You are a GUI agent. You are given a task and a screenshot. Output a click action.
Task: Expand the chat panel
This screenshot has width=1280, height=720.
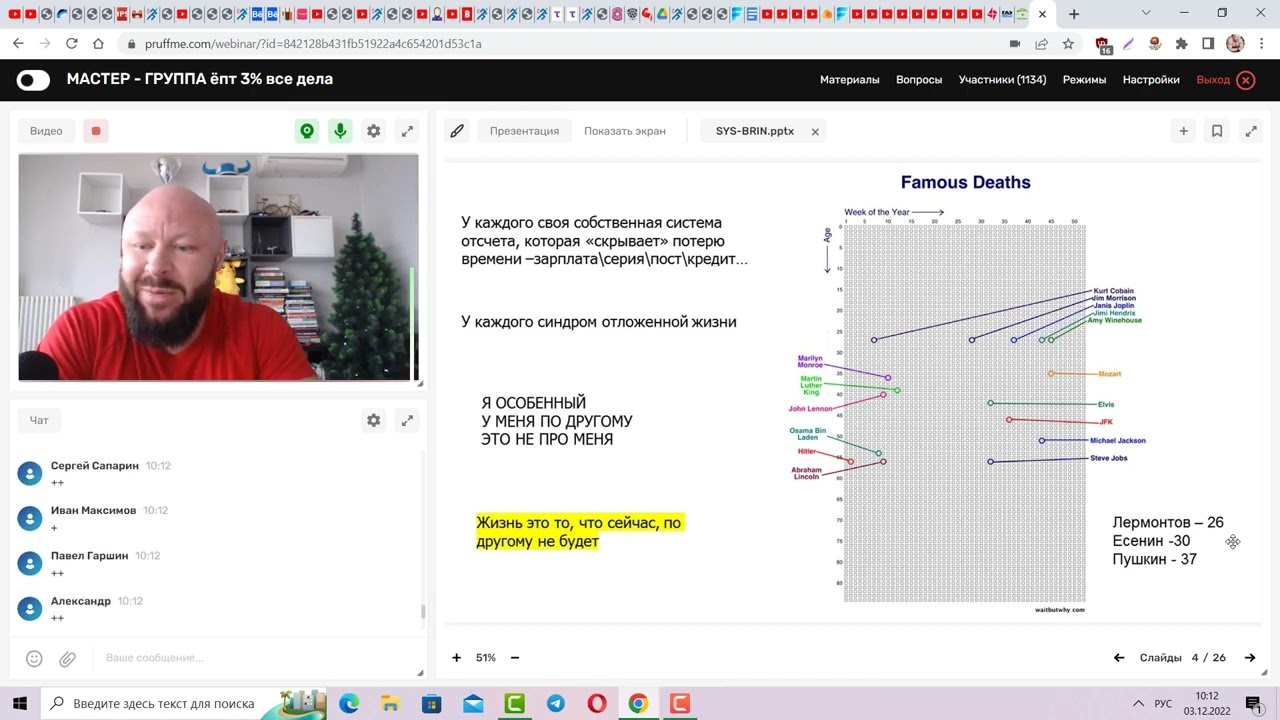click(x=407, y=421)
